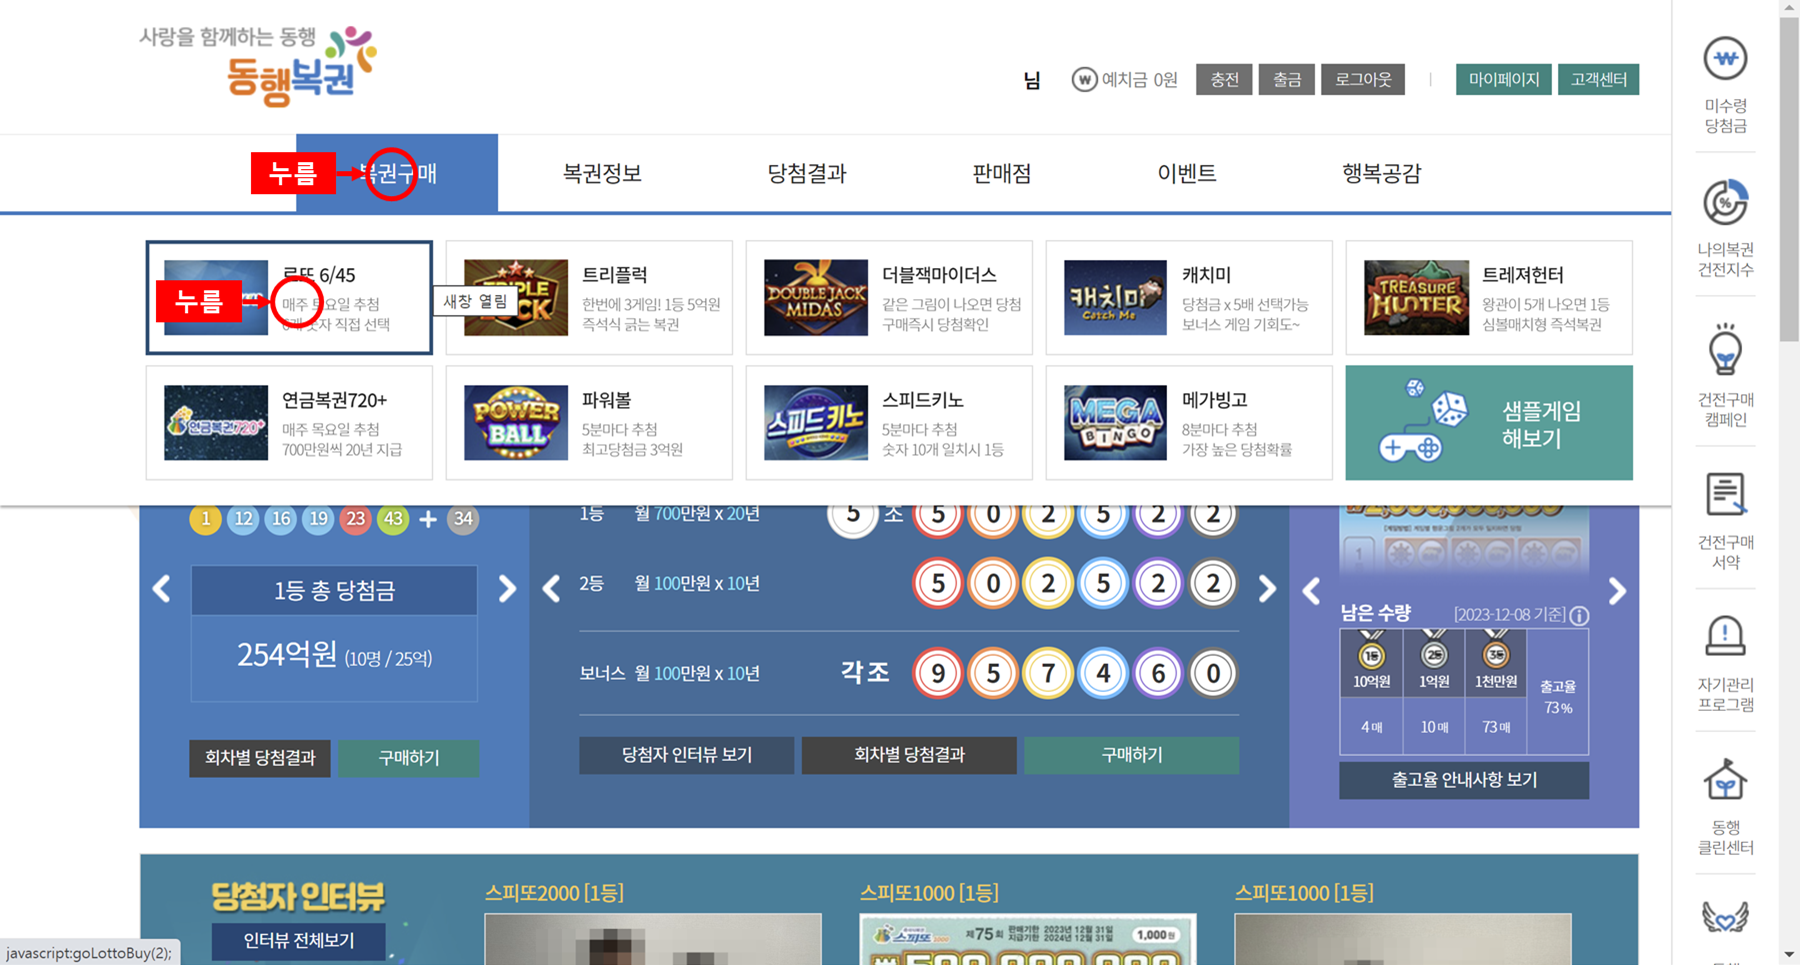Click the info icon next to 2023-12-08 기준

click(x=1579, y=615)
